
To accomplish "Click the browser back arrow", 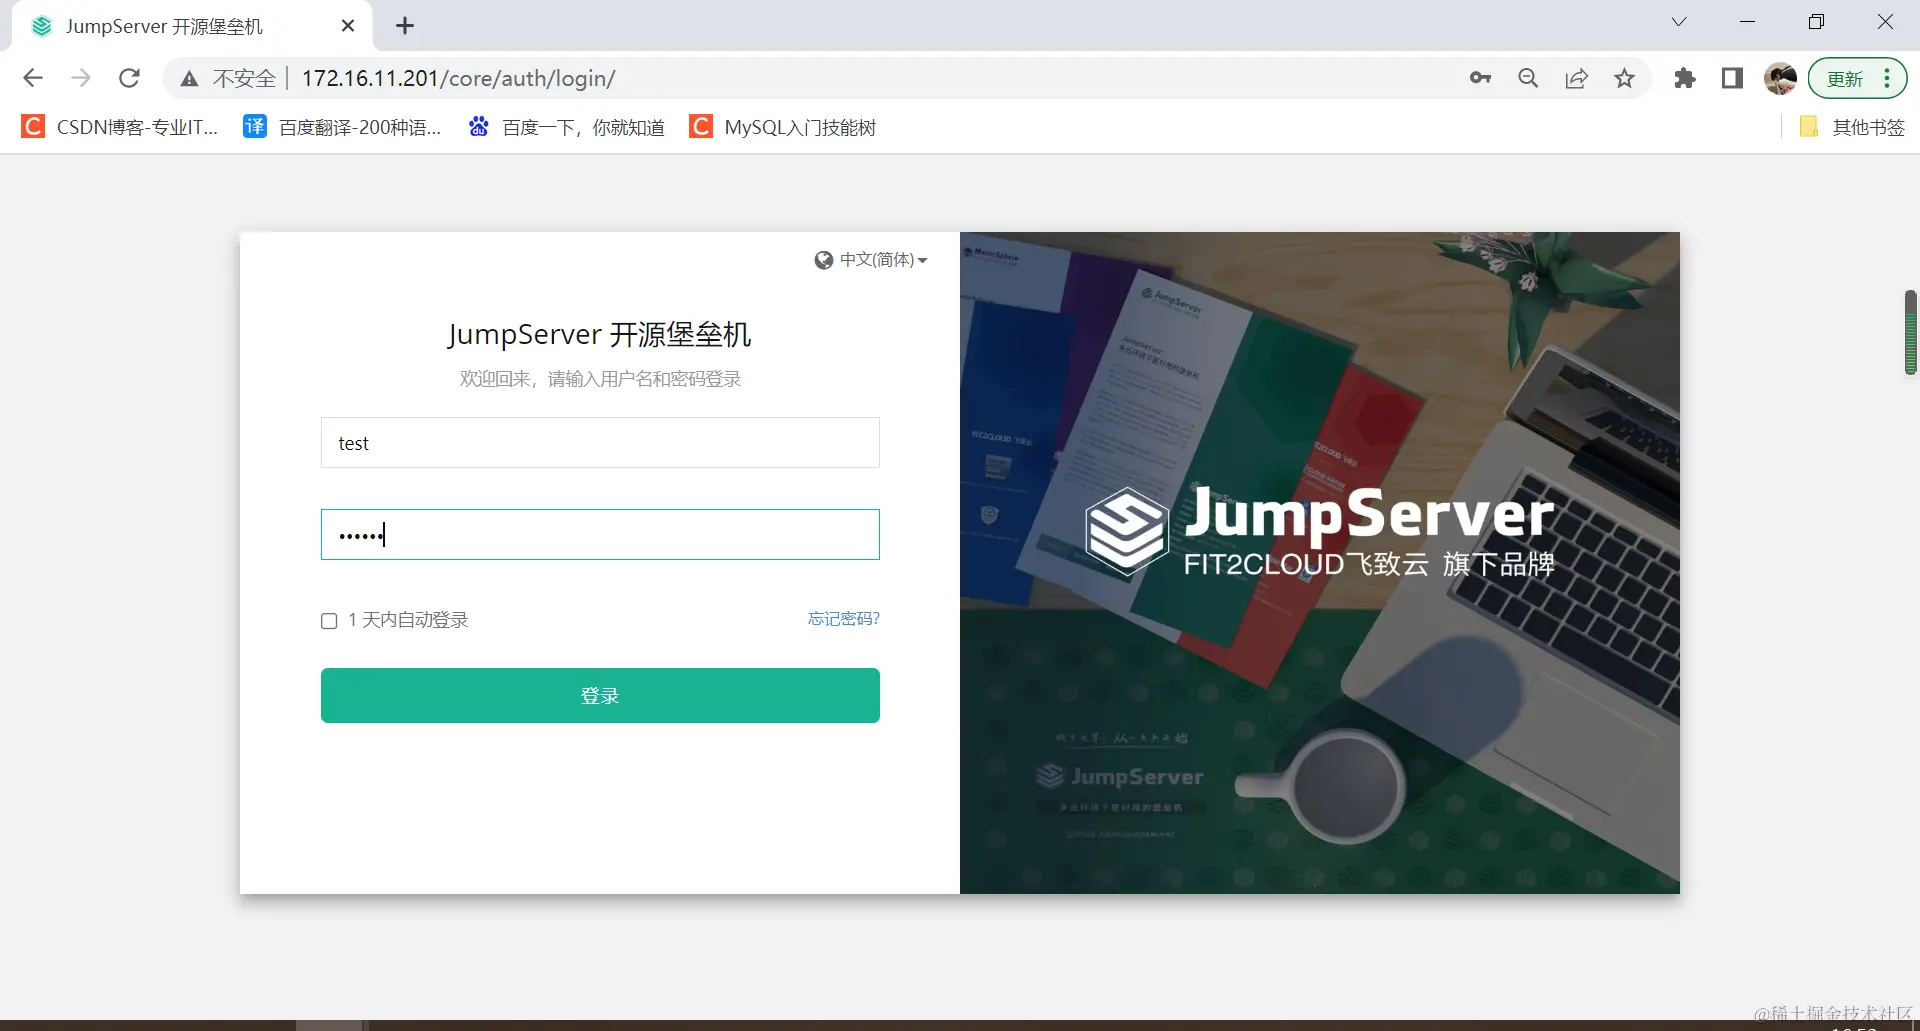I will coord(33,78).
